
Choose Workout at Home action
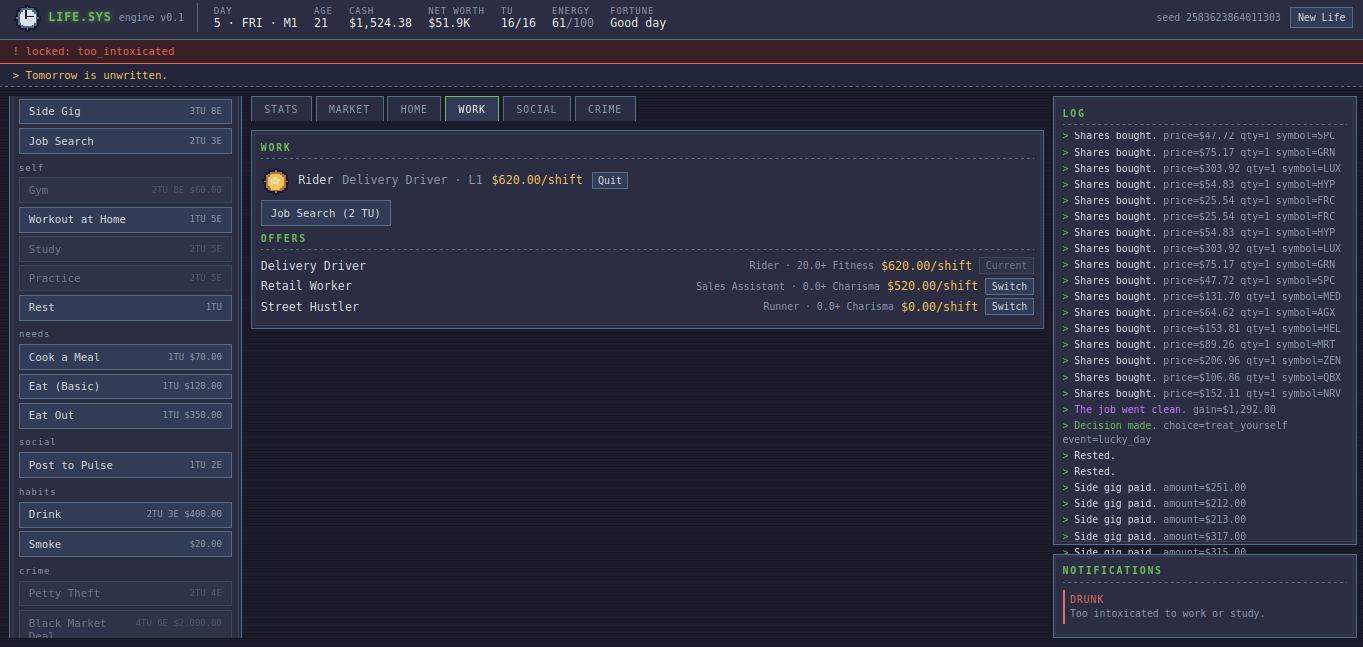tap(125, 219)
